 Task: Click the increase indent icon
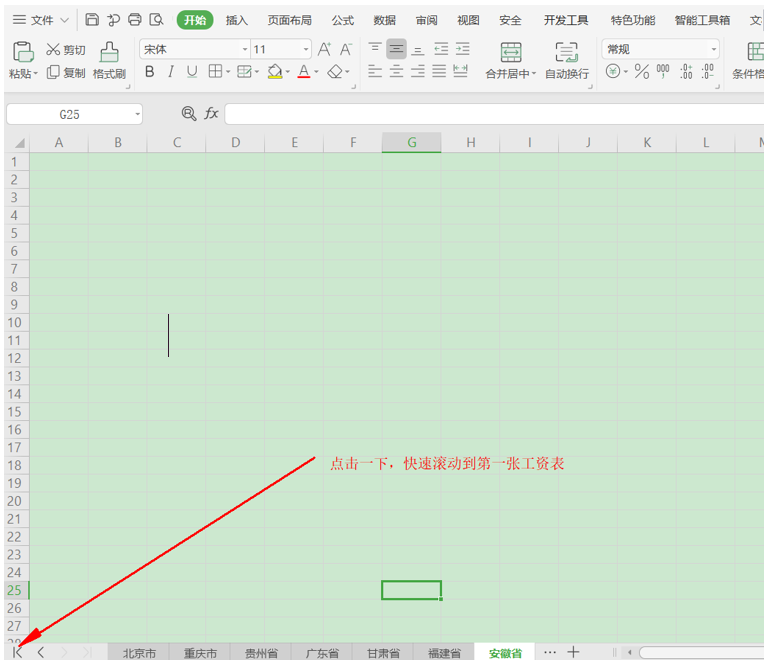tap(462, 49)
